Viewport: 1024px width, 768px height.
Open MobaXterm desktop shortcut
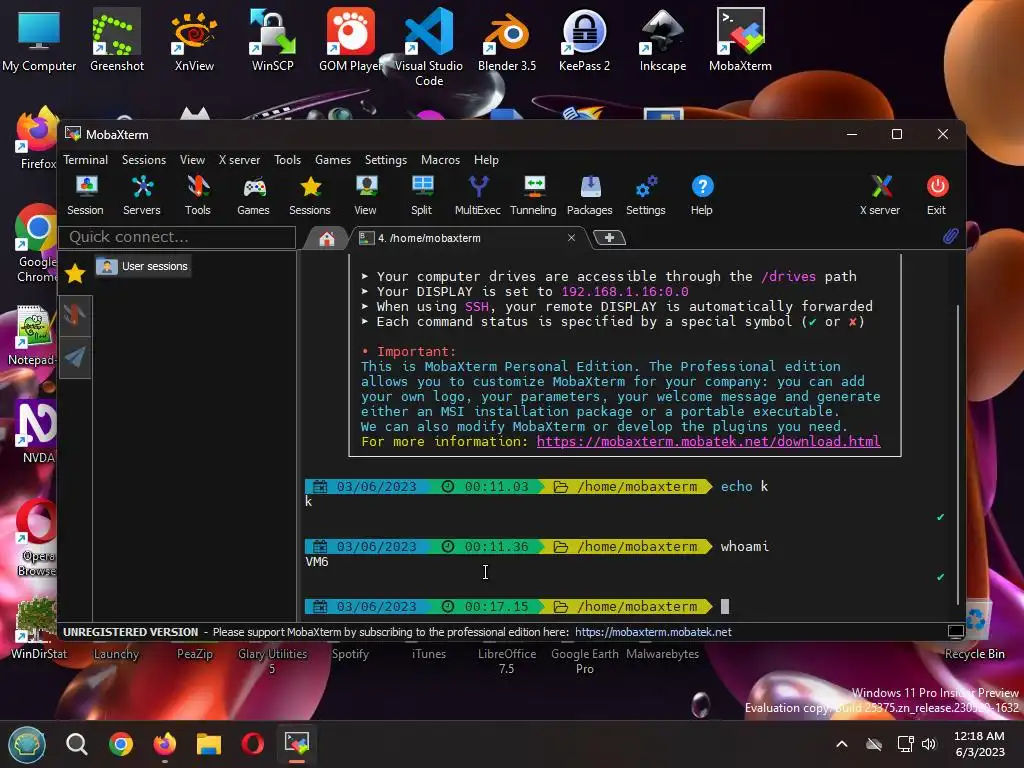click(741, 40)
